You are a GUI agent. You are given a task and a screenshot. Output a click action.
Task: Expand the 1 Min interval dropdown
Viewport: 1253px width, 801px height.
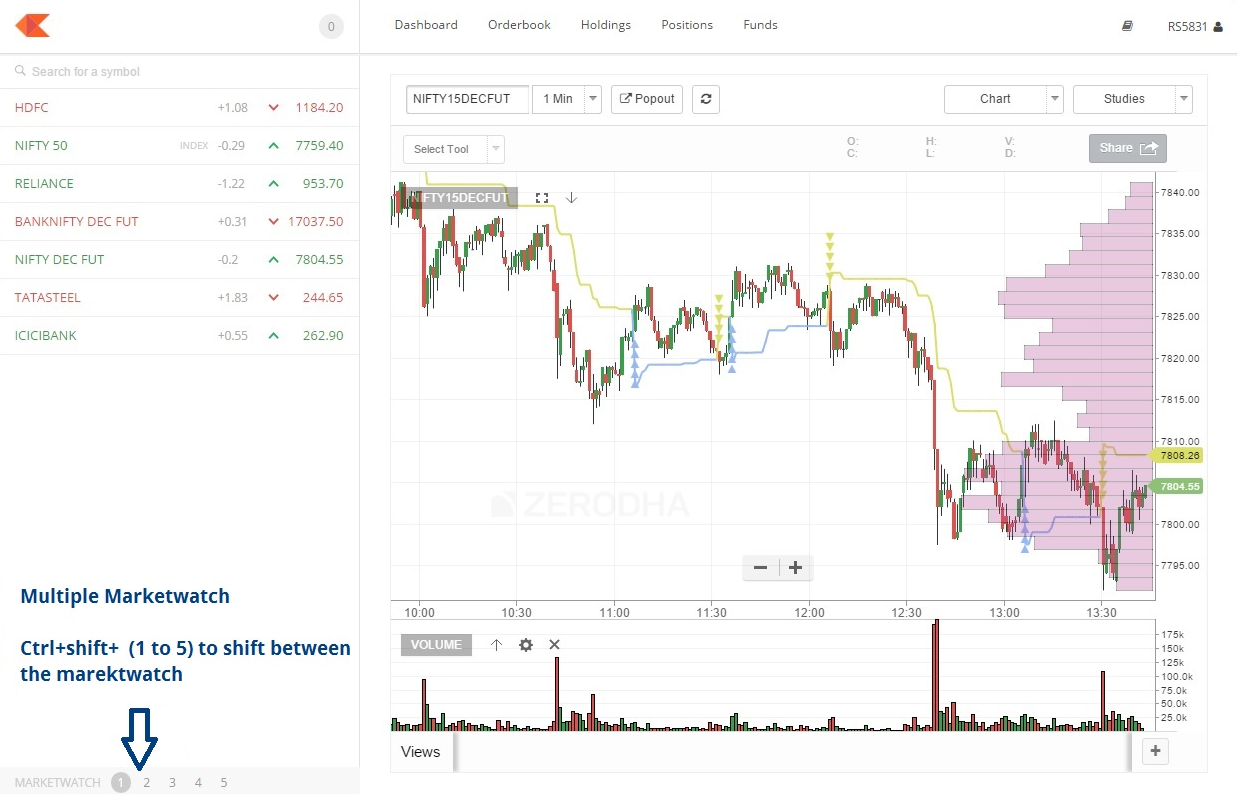pos(593,99)
